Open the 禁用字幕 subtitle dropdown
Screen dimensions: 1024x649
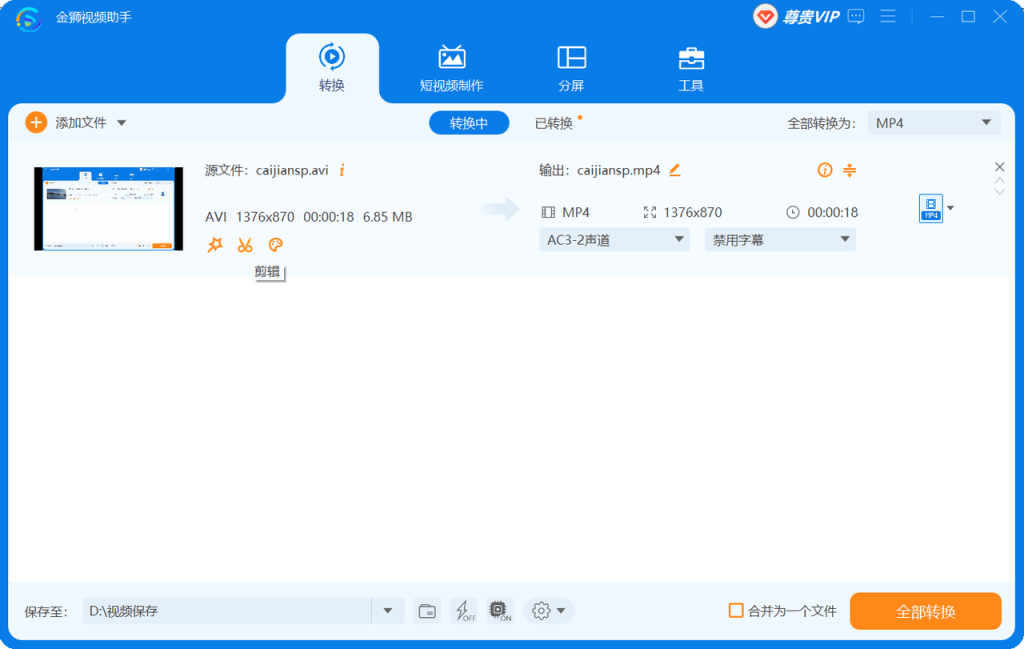click(780, 240)
